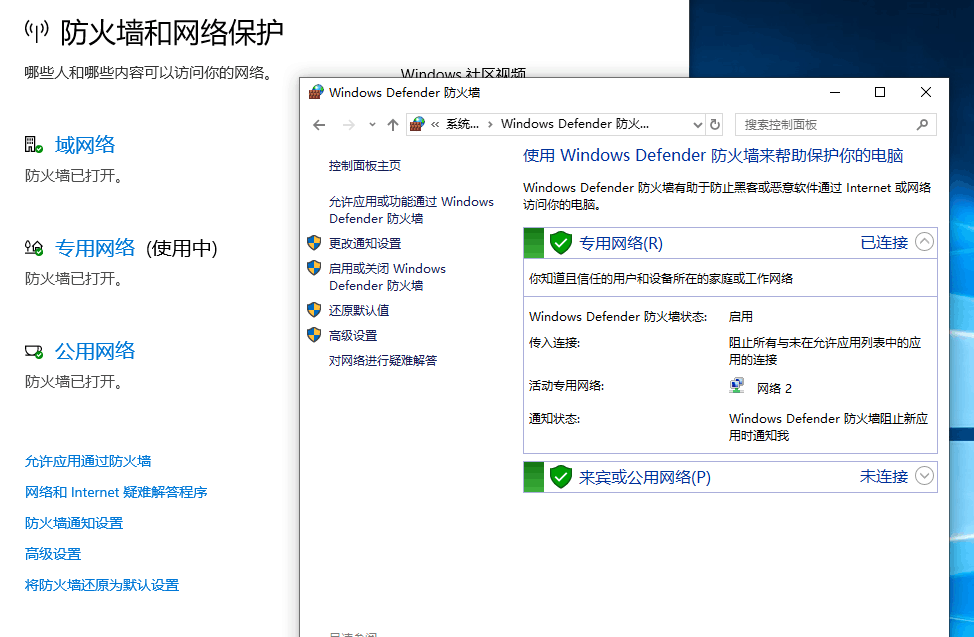Click heading 使用 Windows Defender 防火墙来帮助保护你的电脑
974x637 pixels.
pyautogui.click(x=713, y=155)
